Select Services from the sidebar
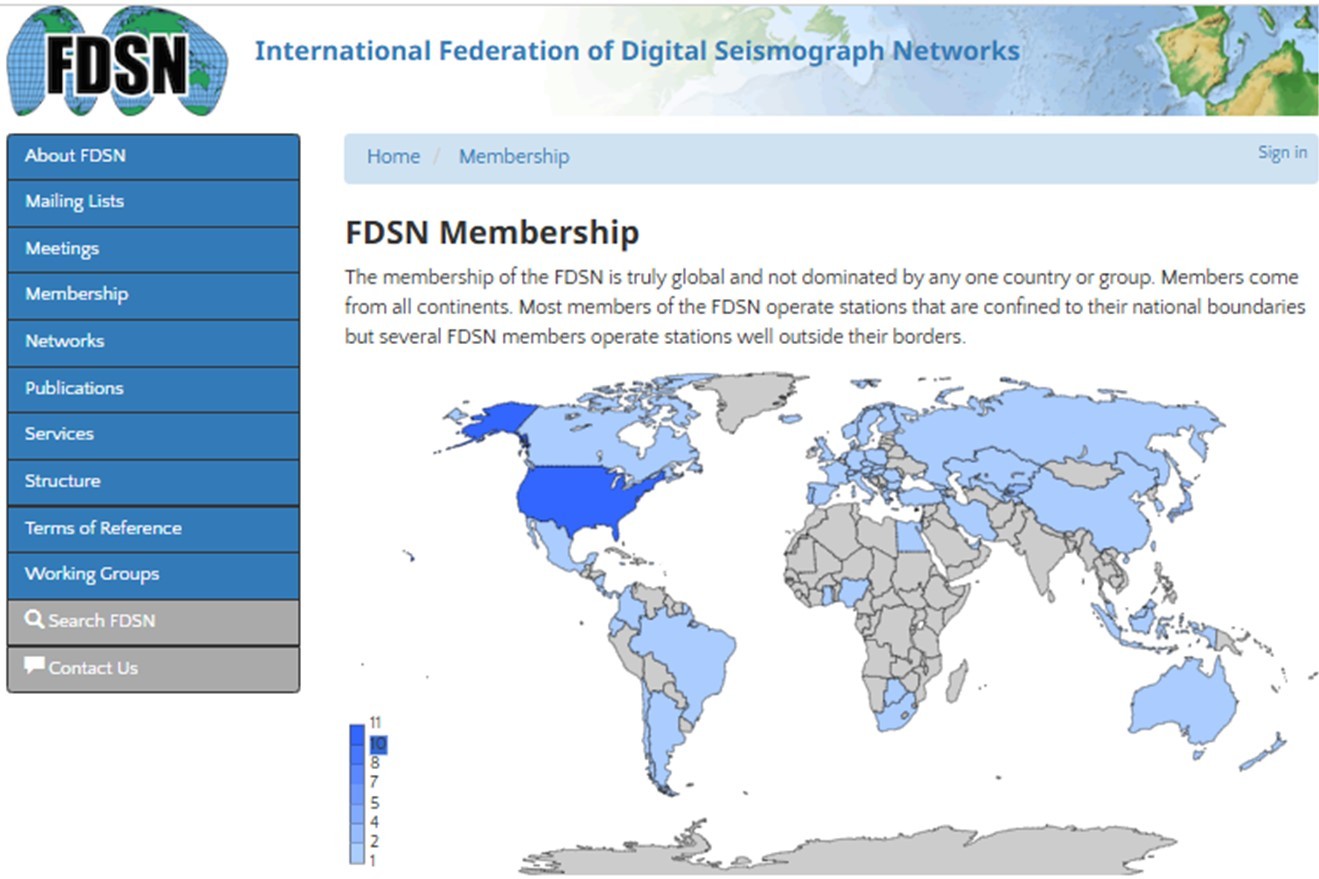 coord(59,434)
